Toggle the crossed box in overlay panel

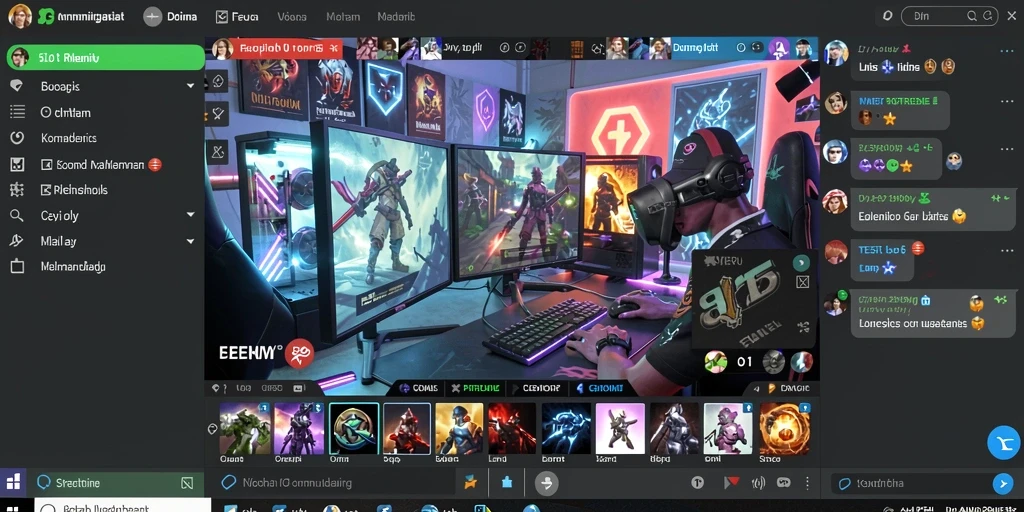[803, 282]
